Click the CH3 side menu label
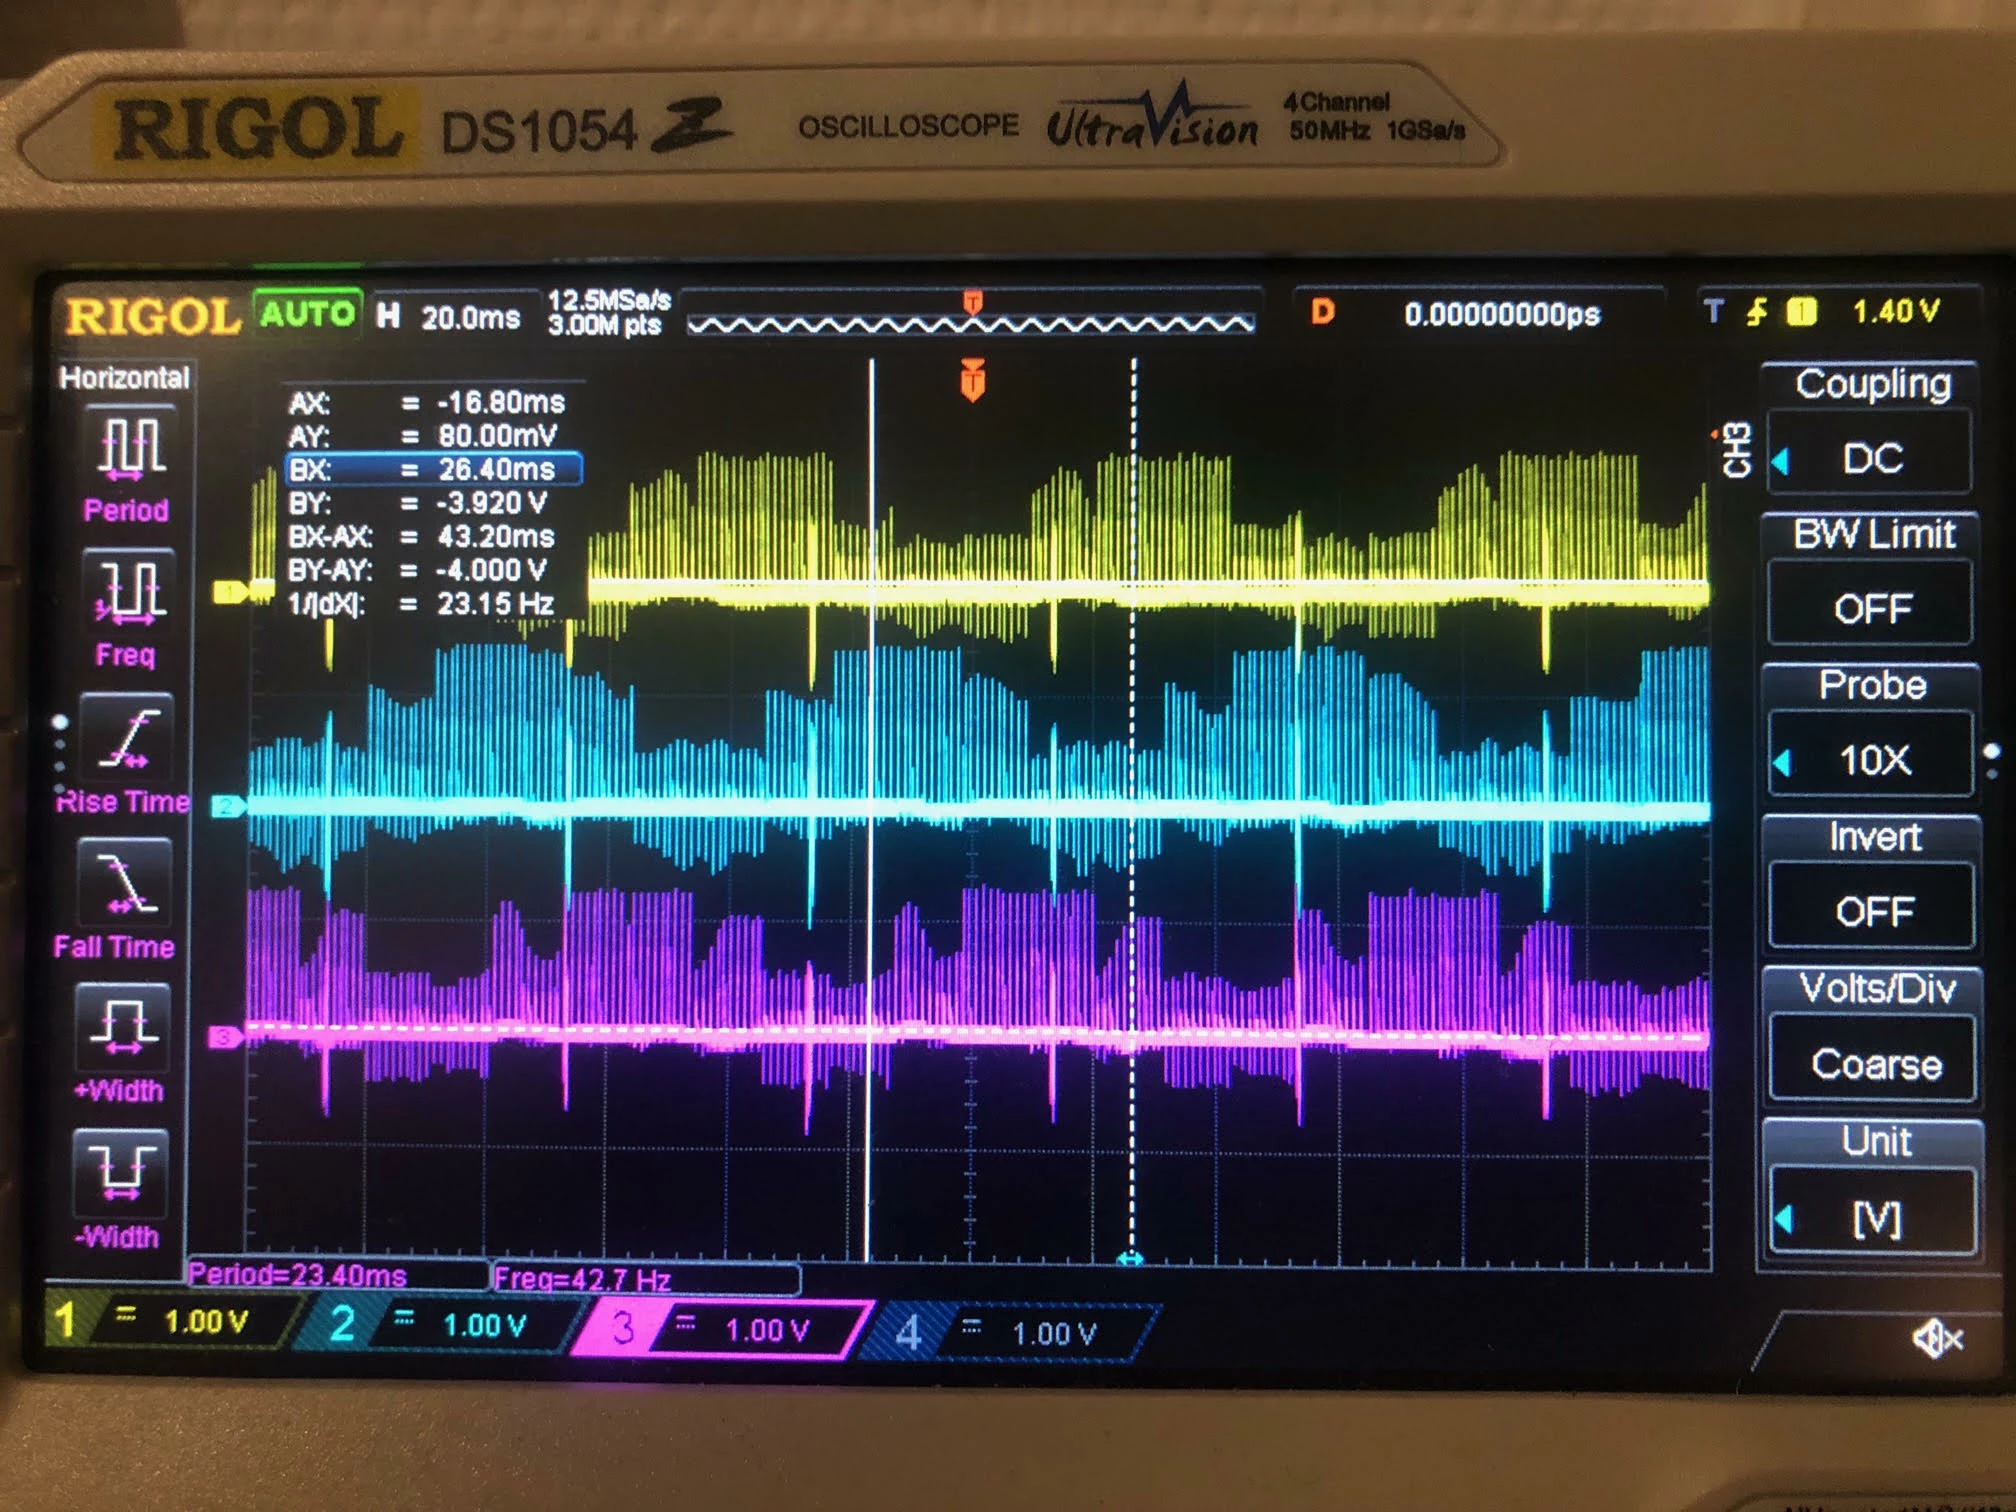The width and height of the screenshot is (2016, 1512). [x=1736, y=451]
